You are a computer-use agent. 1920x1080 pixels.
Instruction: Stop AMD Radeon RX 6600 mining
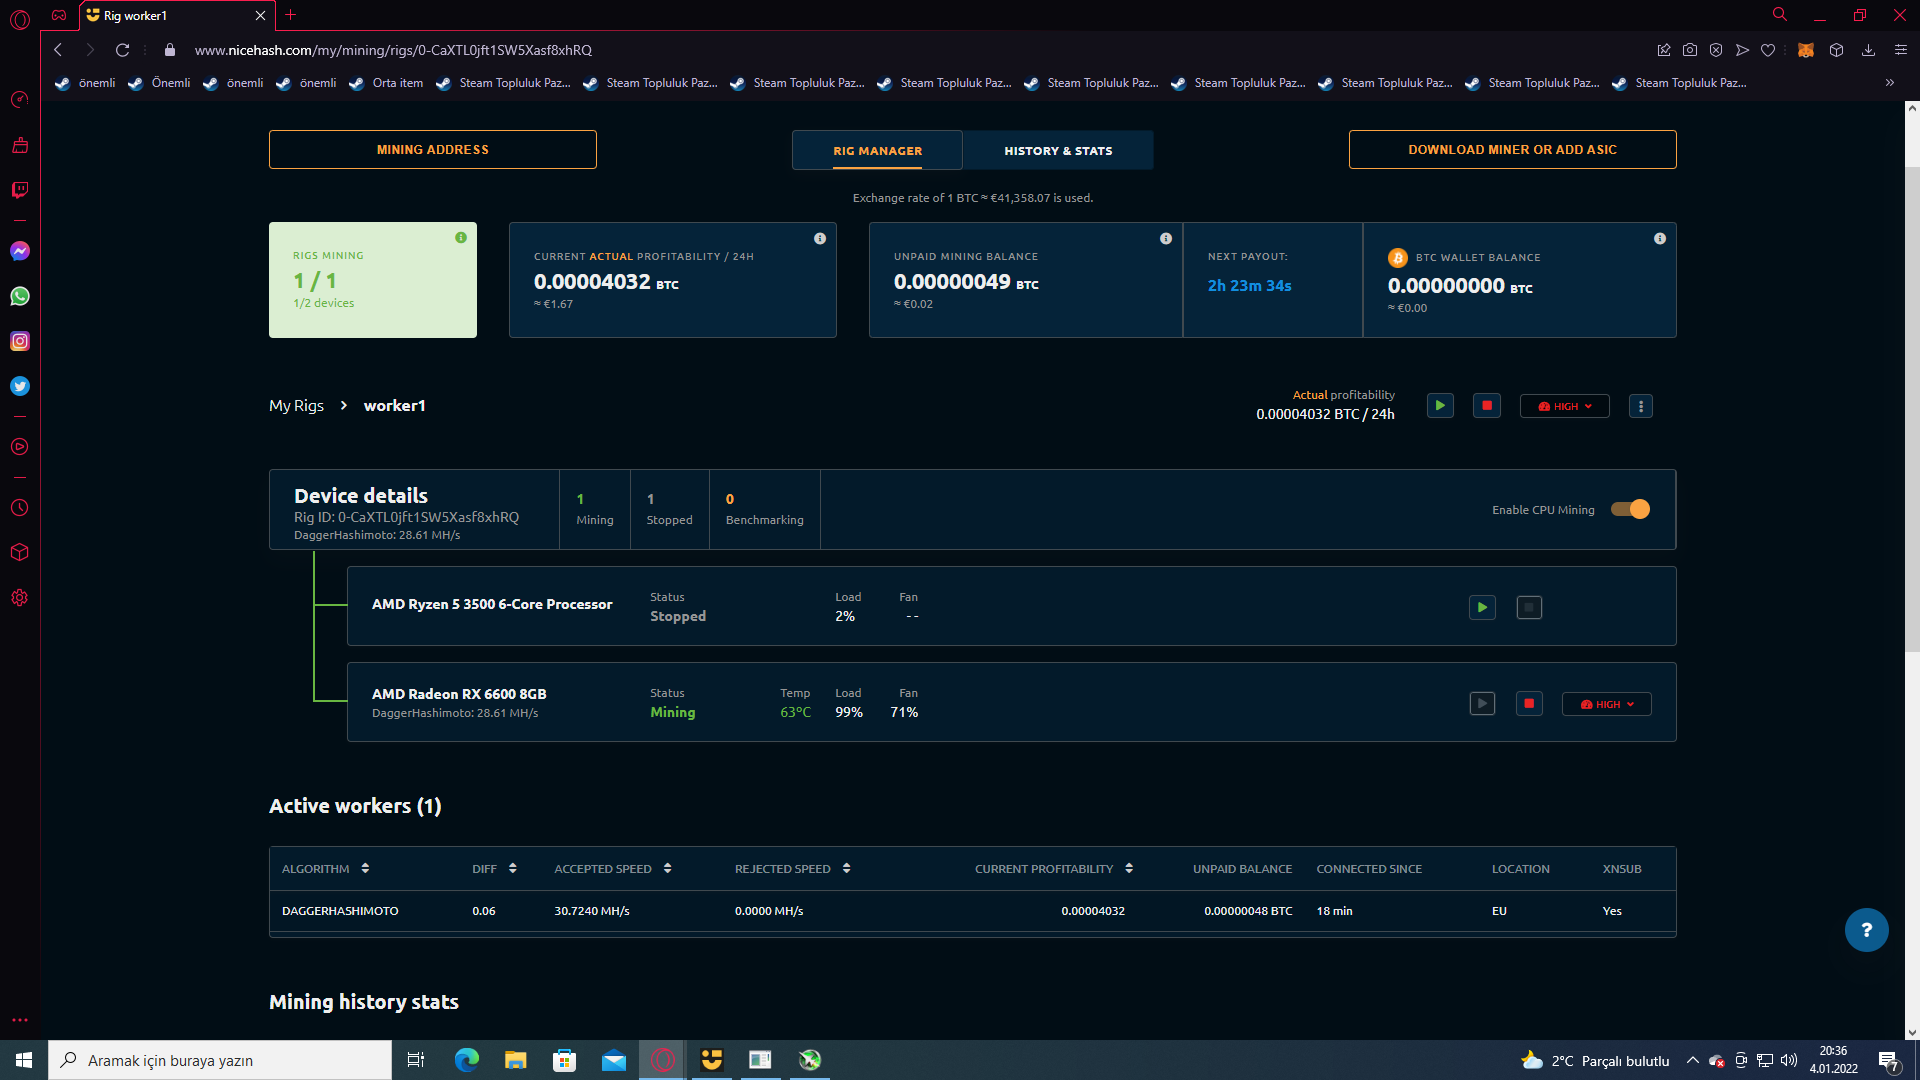tap(1529, 703)
